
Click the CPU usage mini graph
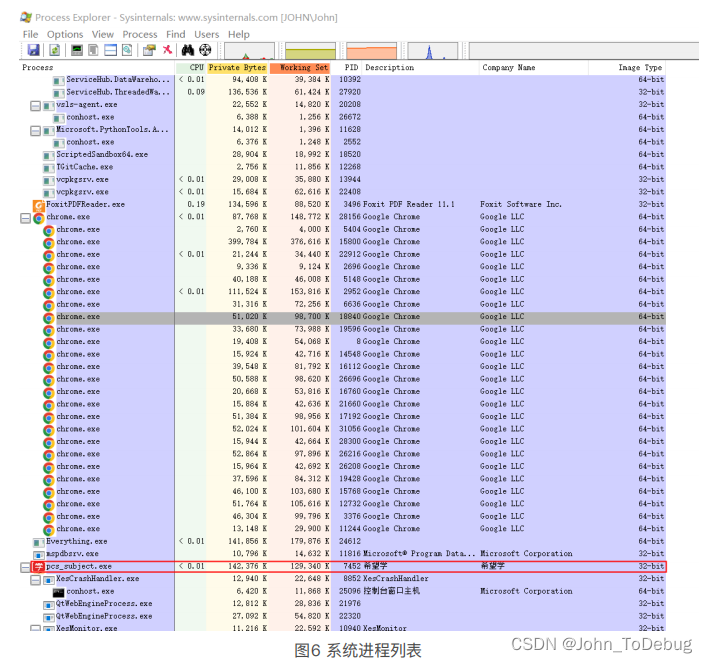click(249, 51)
